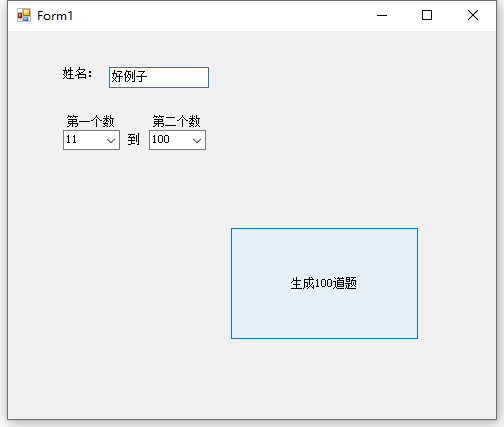The height and width of the screenshot is (427, 504).
Task: Place cursor after 好例子 text in name field
Action: (148, 77)
